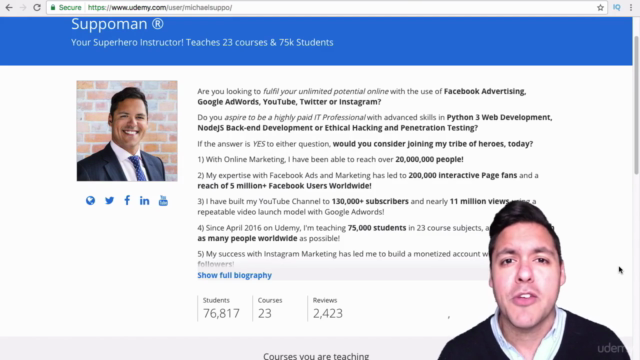Click '200,000 interactive Page fans' text
The width and height of the screenshot is (640, 360).
point(463,175)
